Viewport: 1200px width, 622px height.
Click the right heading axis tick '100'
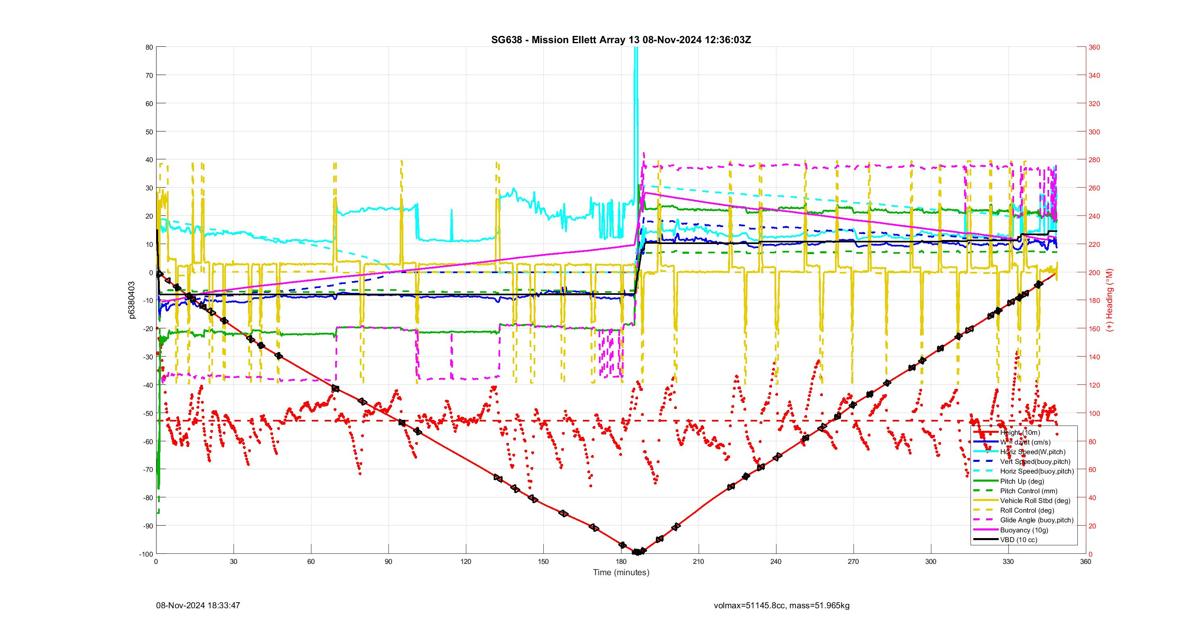(x=1095, y=413)
